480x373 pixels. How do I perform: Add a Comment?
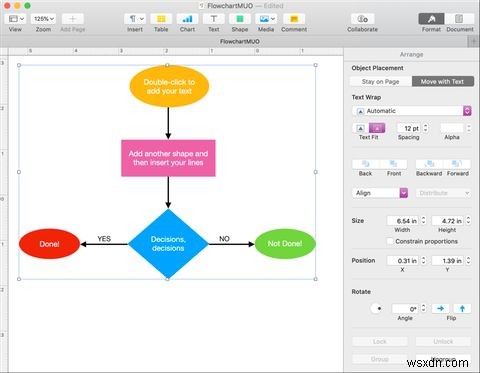click(x=294, y=19)
